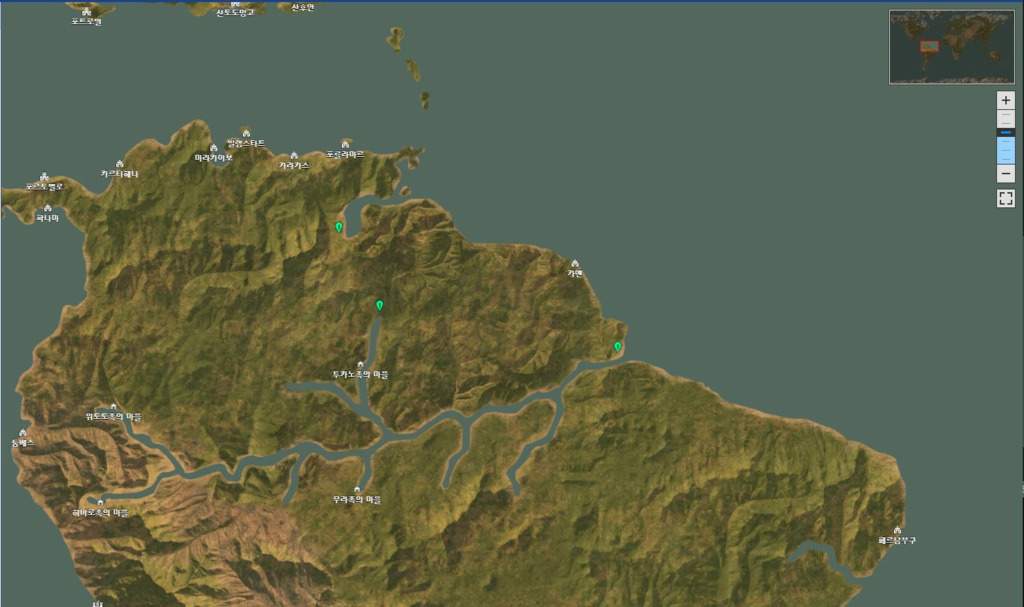Click the 마라카이보 label
The image size is (1024, 607).
coord(214,158)
